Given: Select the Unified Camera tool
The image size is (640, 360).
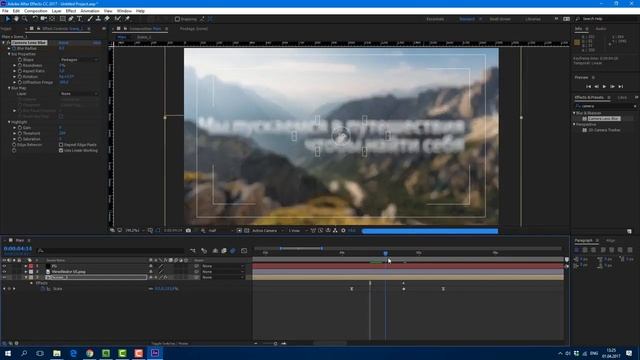Looking at the screenshot, I should [x=43, y=19].
